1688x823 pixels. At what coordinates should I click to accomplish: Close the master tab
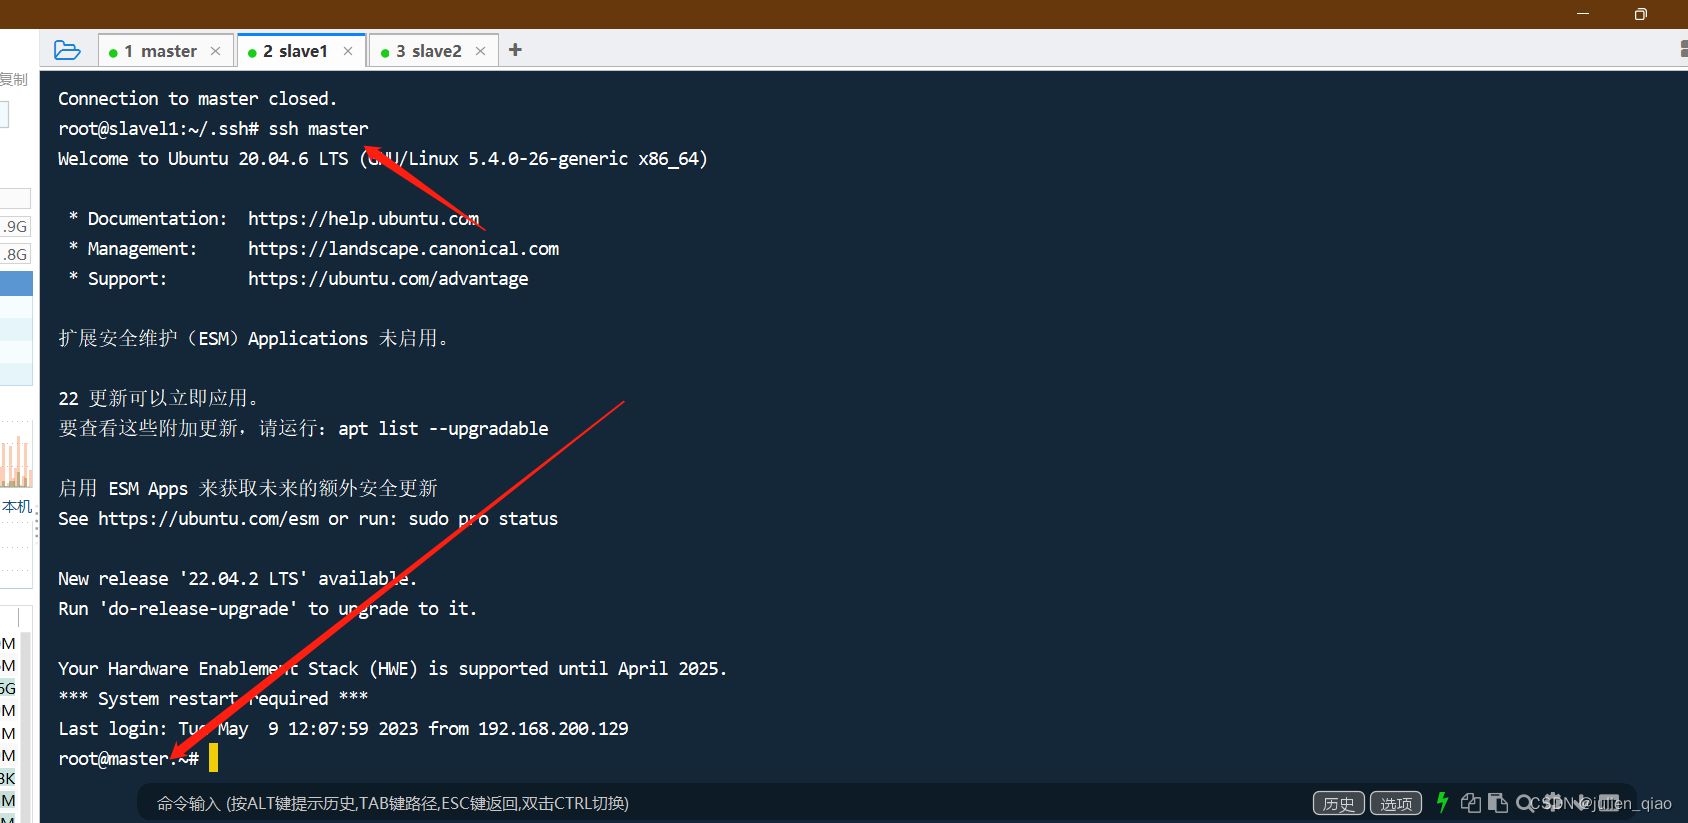215,51
